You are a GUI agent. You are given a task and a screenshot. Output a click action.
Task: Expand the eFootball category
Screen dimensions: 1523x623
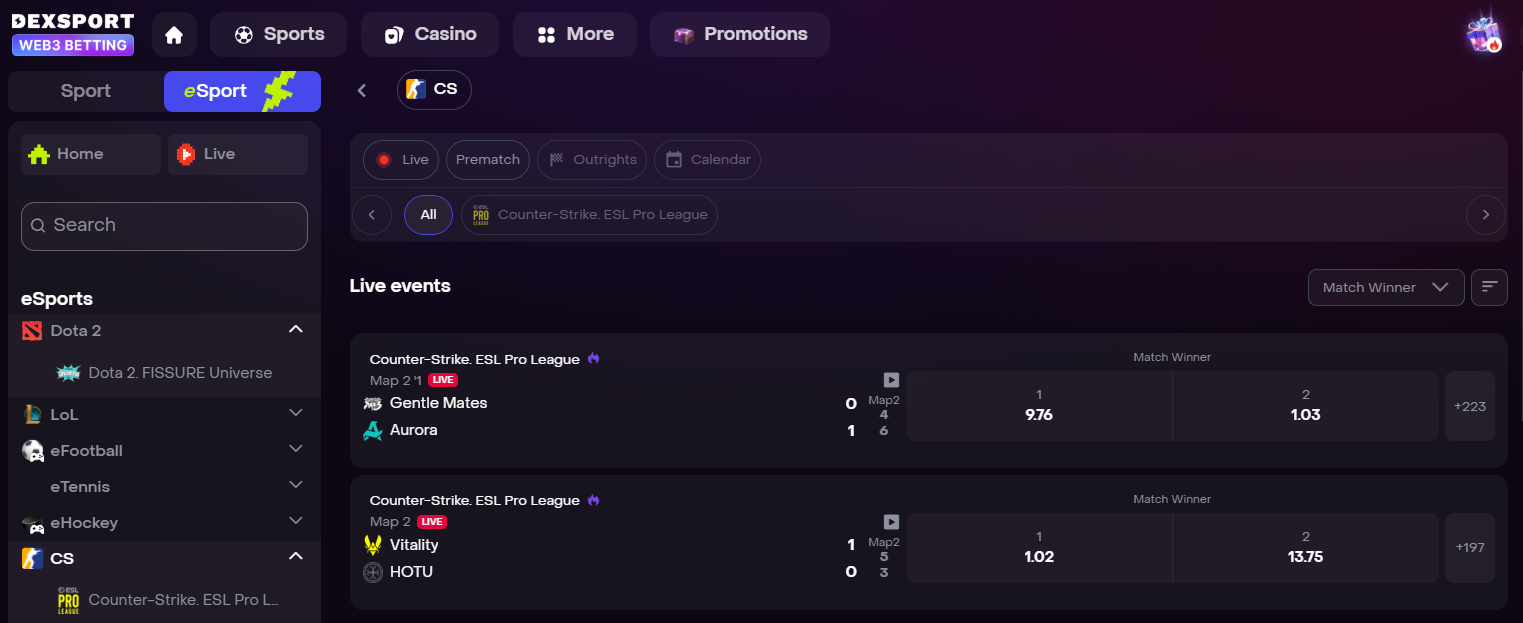[x=295, y=449]
